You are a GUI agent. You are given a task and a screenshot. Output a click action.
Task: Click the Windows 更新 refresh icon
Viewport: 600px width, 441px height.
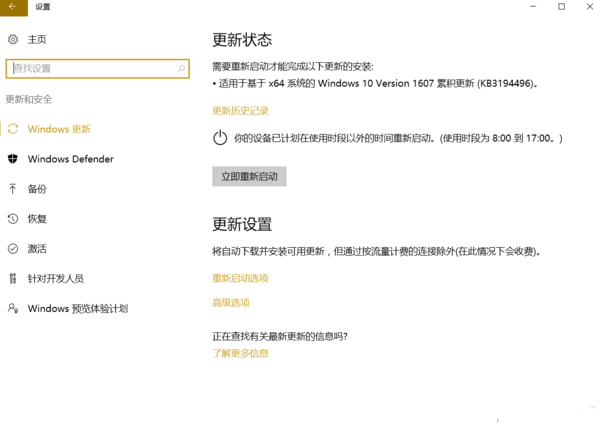[x=13, y=129]
